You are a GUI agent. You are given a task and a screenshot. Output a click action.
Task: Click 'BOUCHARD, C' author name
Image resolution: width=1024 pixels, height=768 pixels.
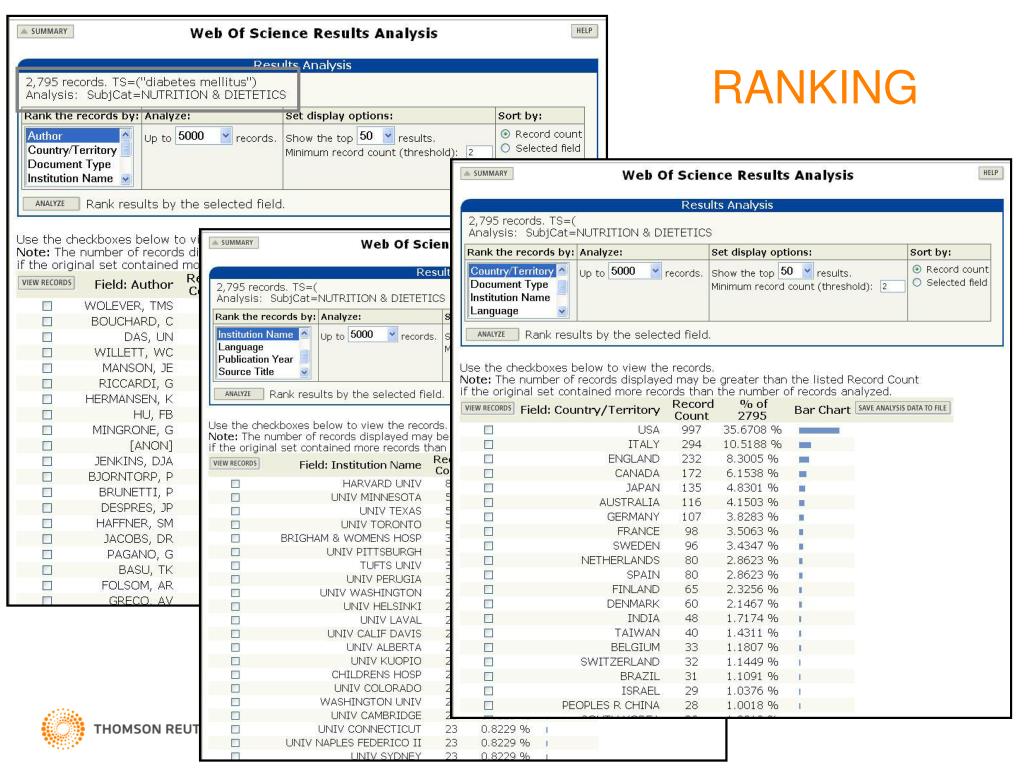[132, 321]
